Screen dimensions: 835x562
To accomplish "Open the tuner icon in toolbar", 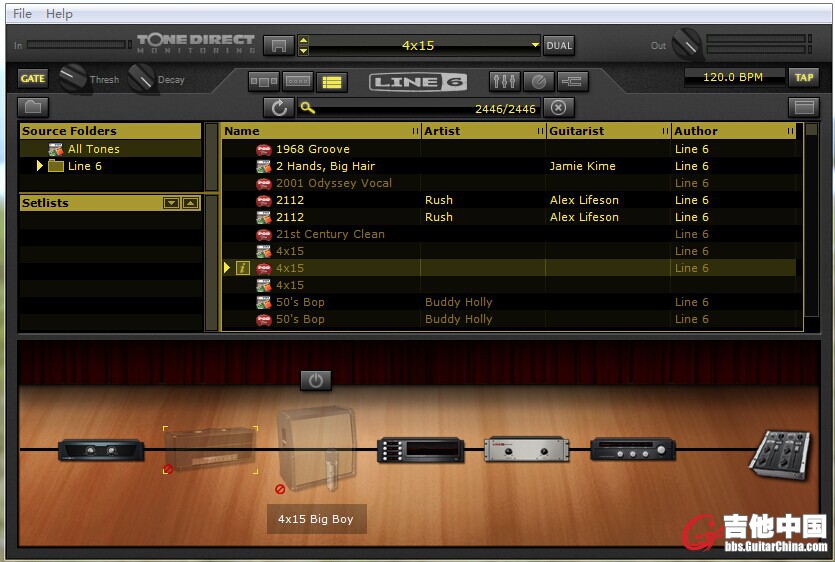I will 538,81.
